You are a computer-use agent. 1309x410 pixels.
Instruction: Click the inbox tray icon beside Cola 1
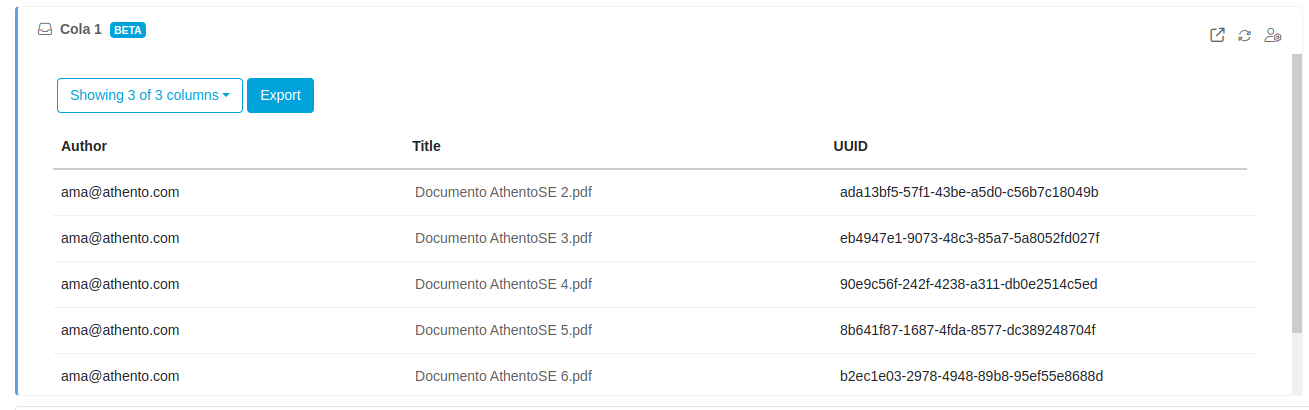[45, 30]
